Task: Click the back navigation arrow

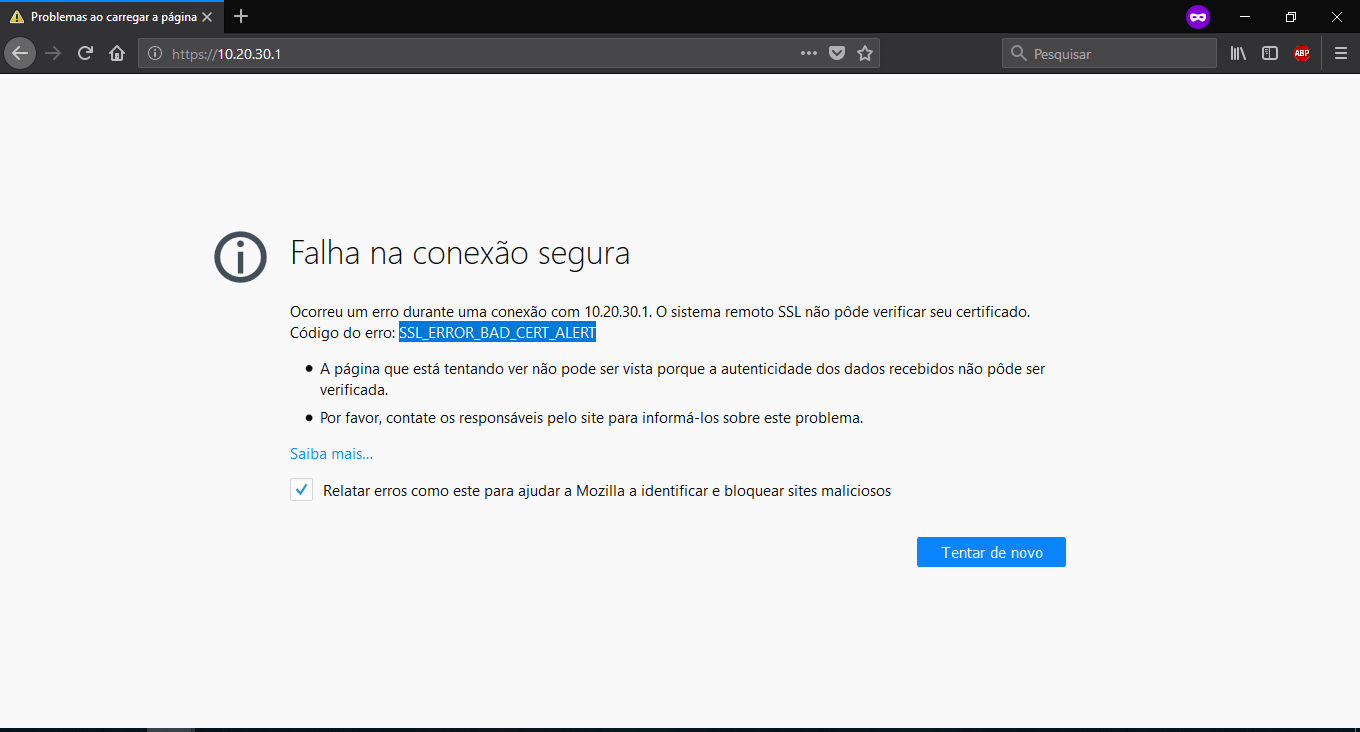Action: point(20,54)
